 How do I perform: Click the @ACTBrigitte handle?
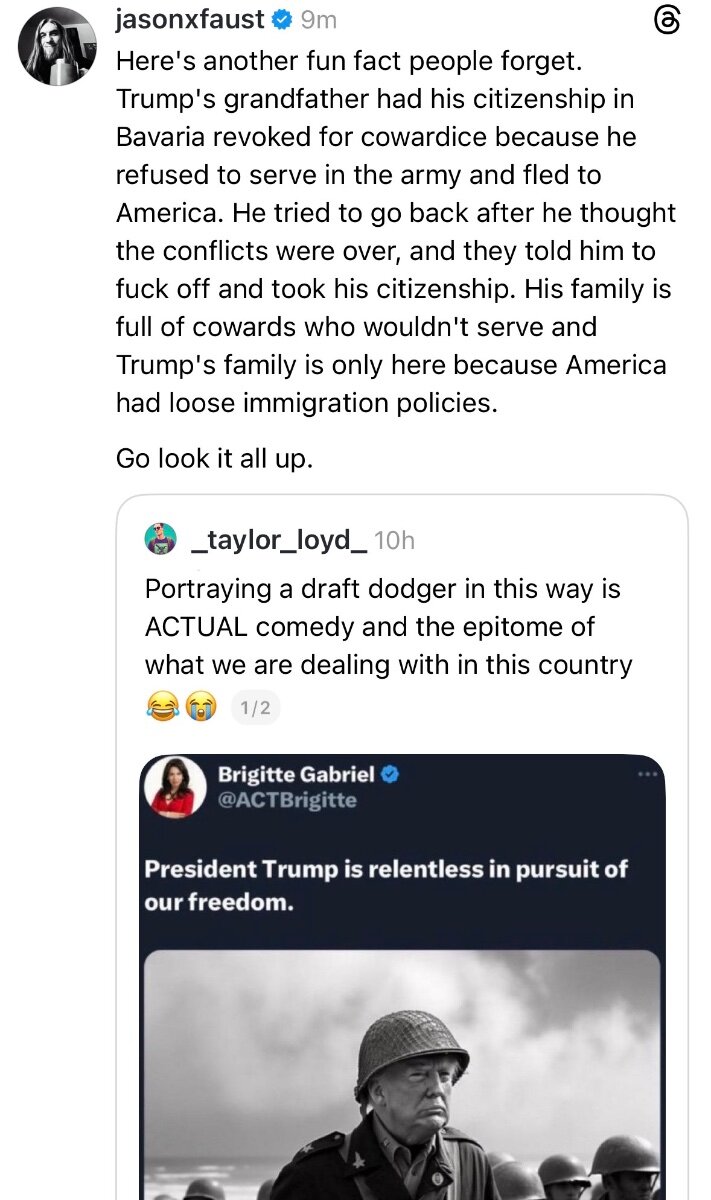coord(287,800)
